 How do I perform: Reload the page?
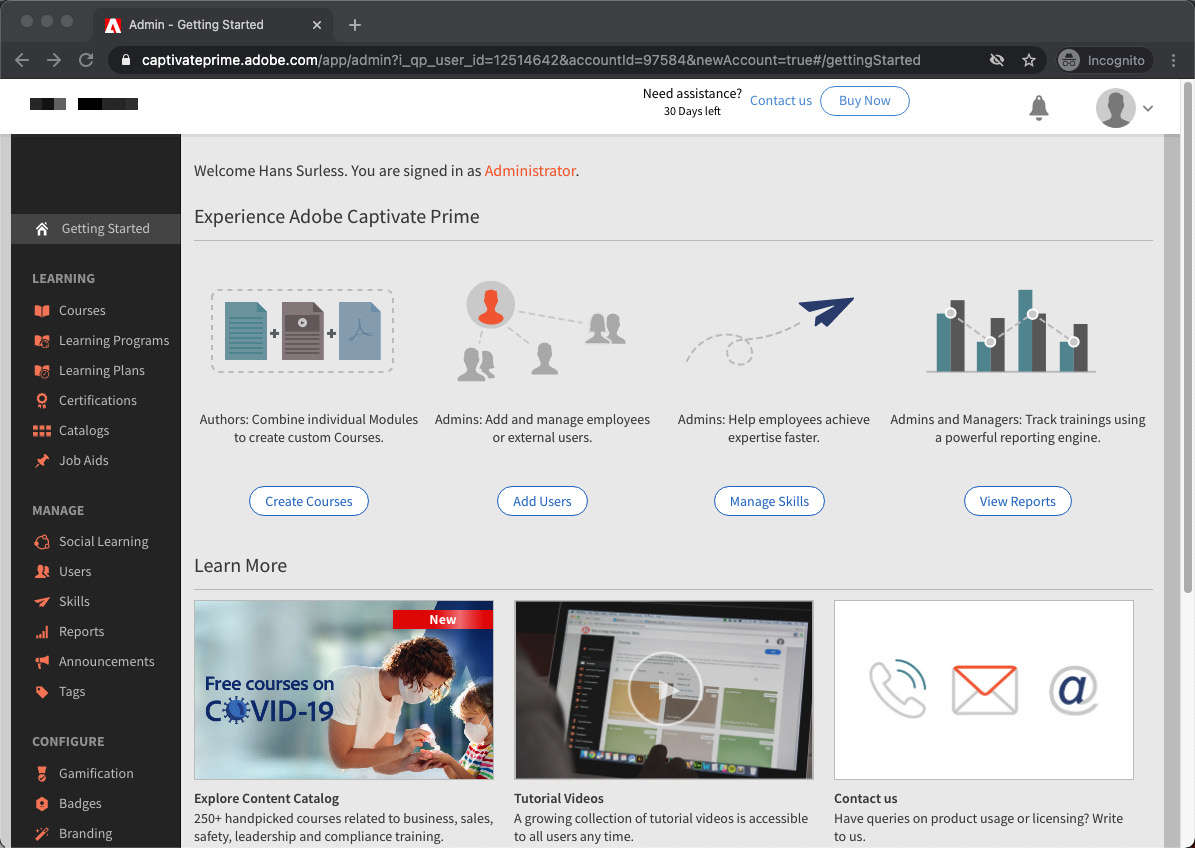[86, 60]
